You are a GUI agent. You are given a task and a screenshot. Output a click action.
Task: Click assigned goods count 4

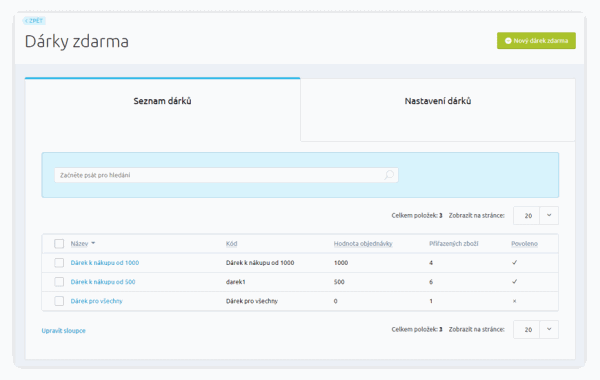[x=431, y=263]
